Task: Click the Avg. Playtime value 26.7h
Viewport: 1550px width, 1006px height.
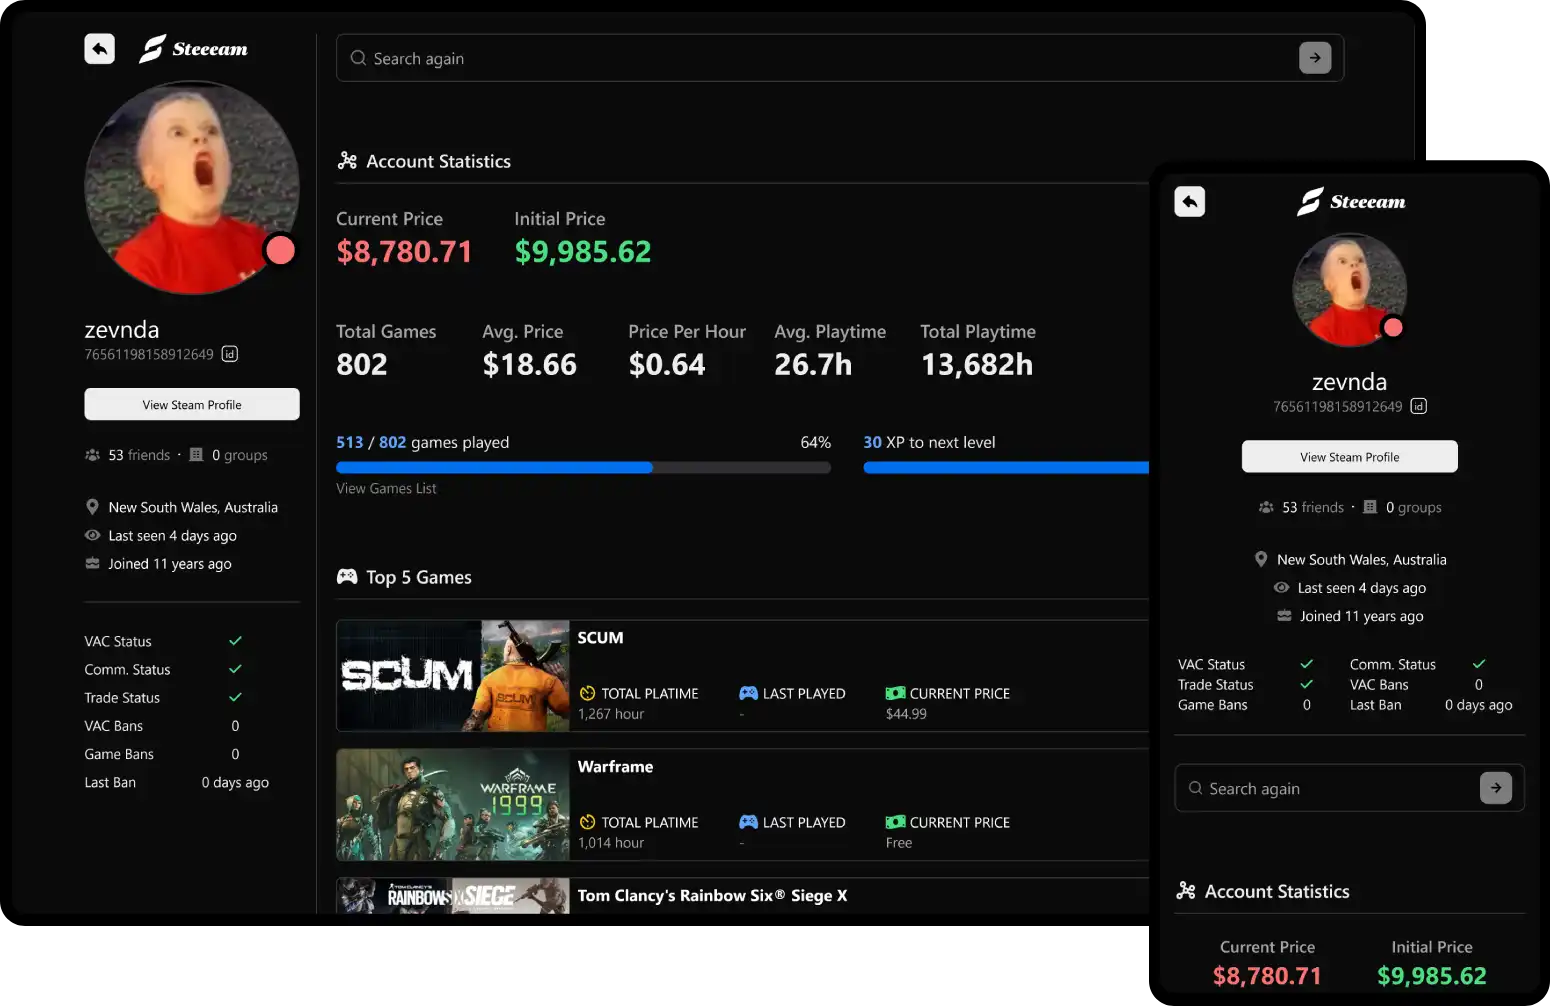Action: pyautogui.click(x=813, y=365)
